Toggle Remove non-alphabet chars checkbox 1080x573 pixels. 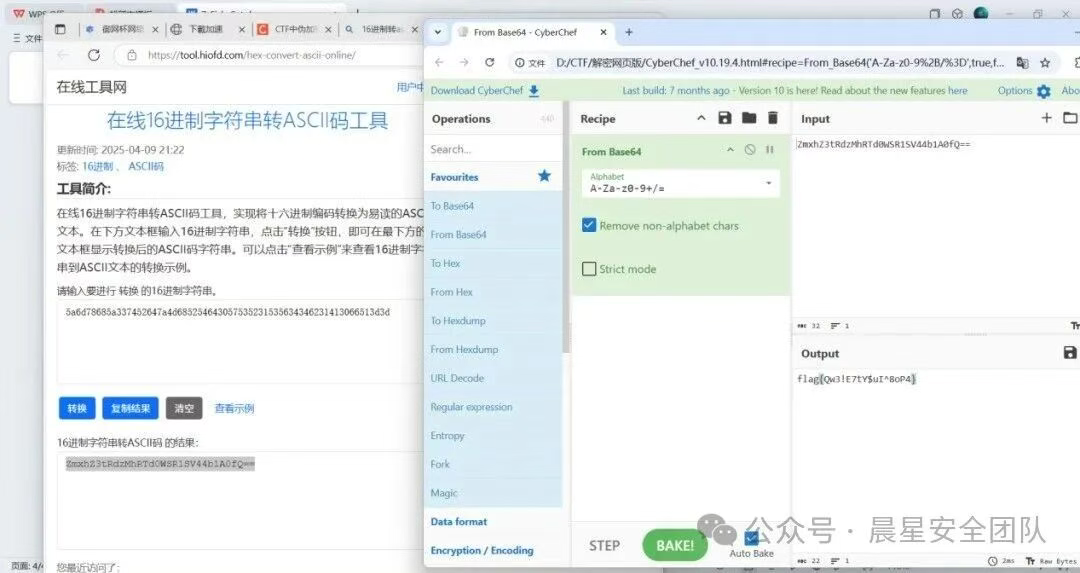coord(589,225)
